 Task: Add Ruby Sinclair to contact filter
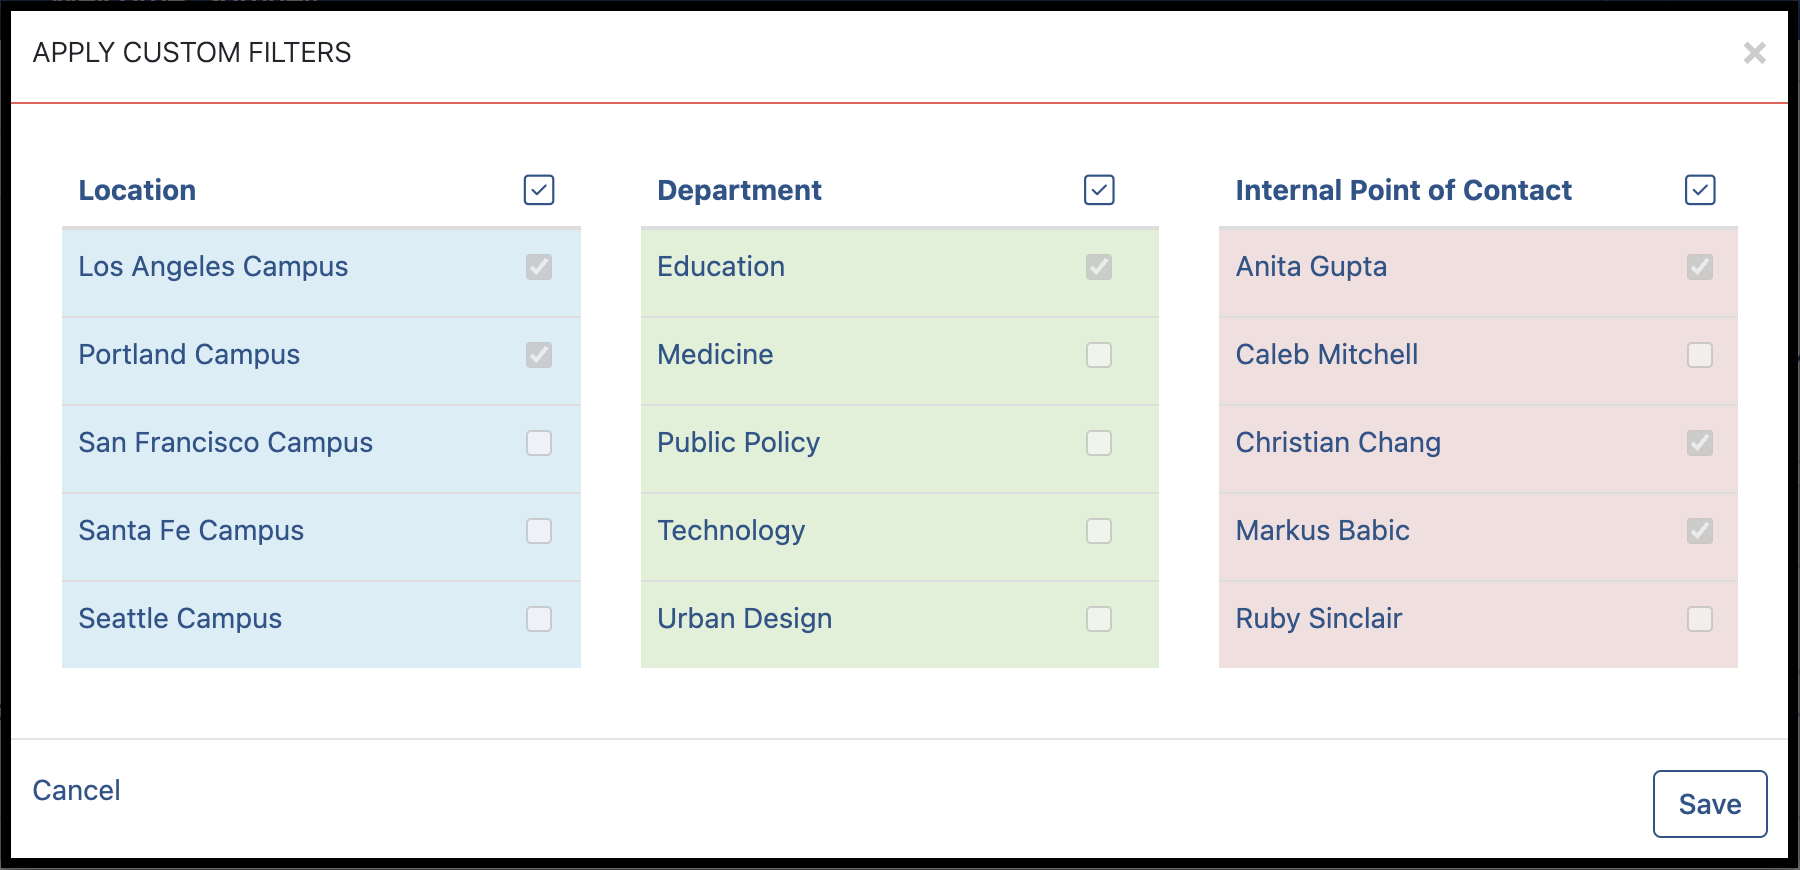[1700, 619]
